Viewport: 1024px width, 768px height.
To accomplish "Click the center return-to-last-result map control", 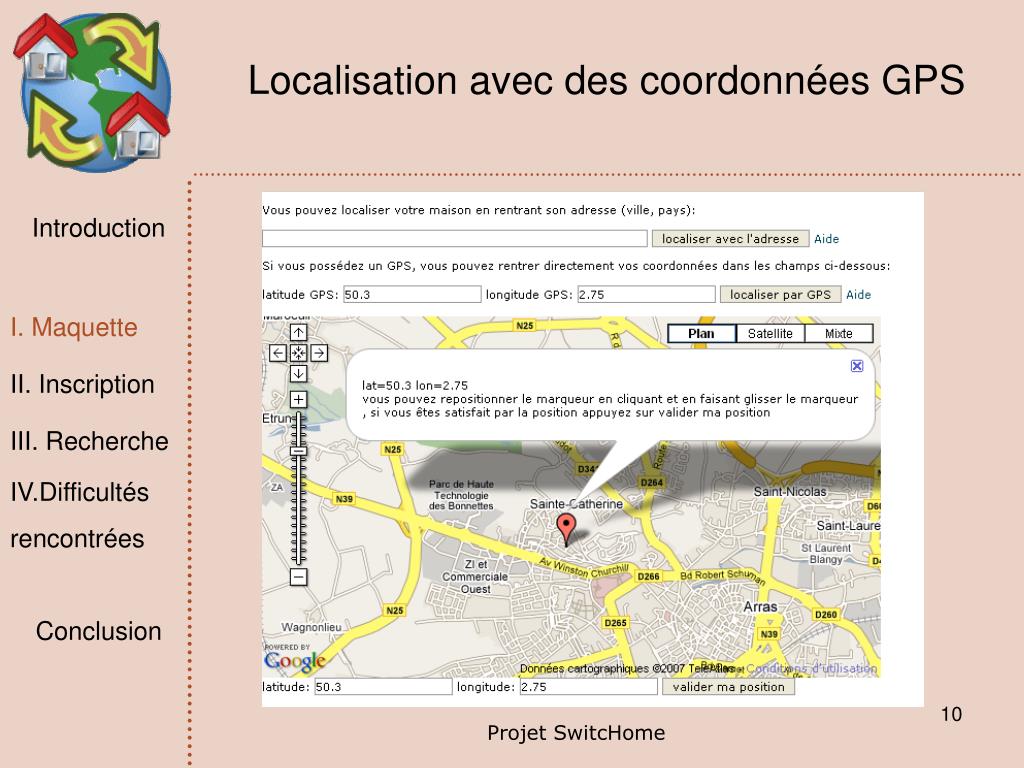I will click(298, 353).
